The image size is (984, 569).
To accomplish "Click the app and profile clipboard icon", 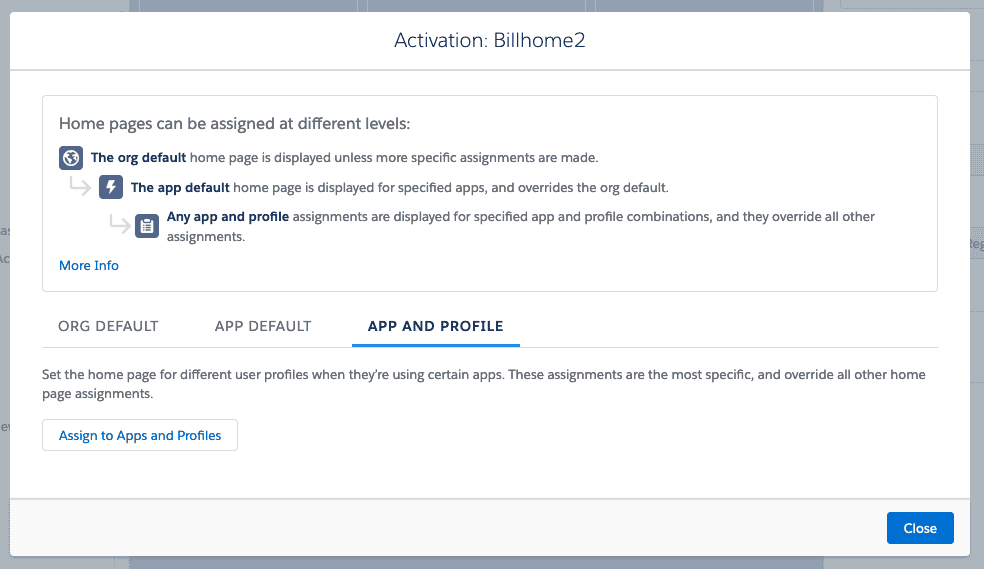I will [147, 225].
